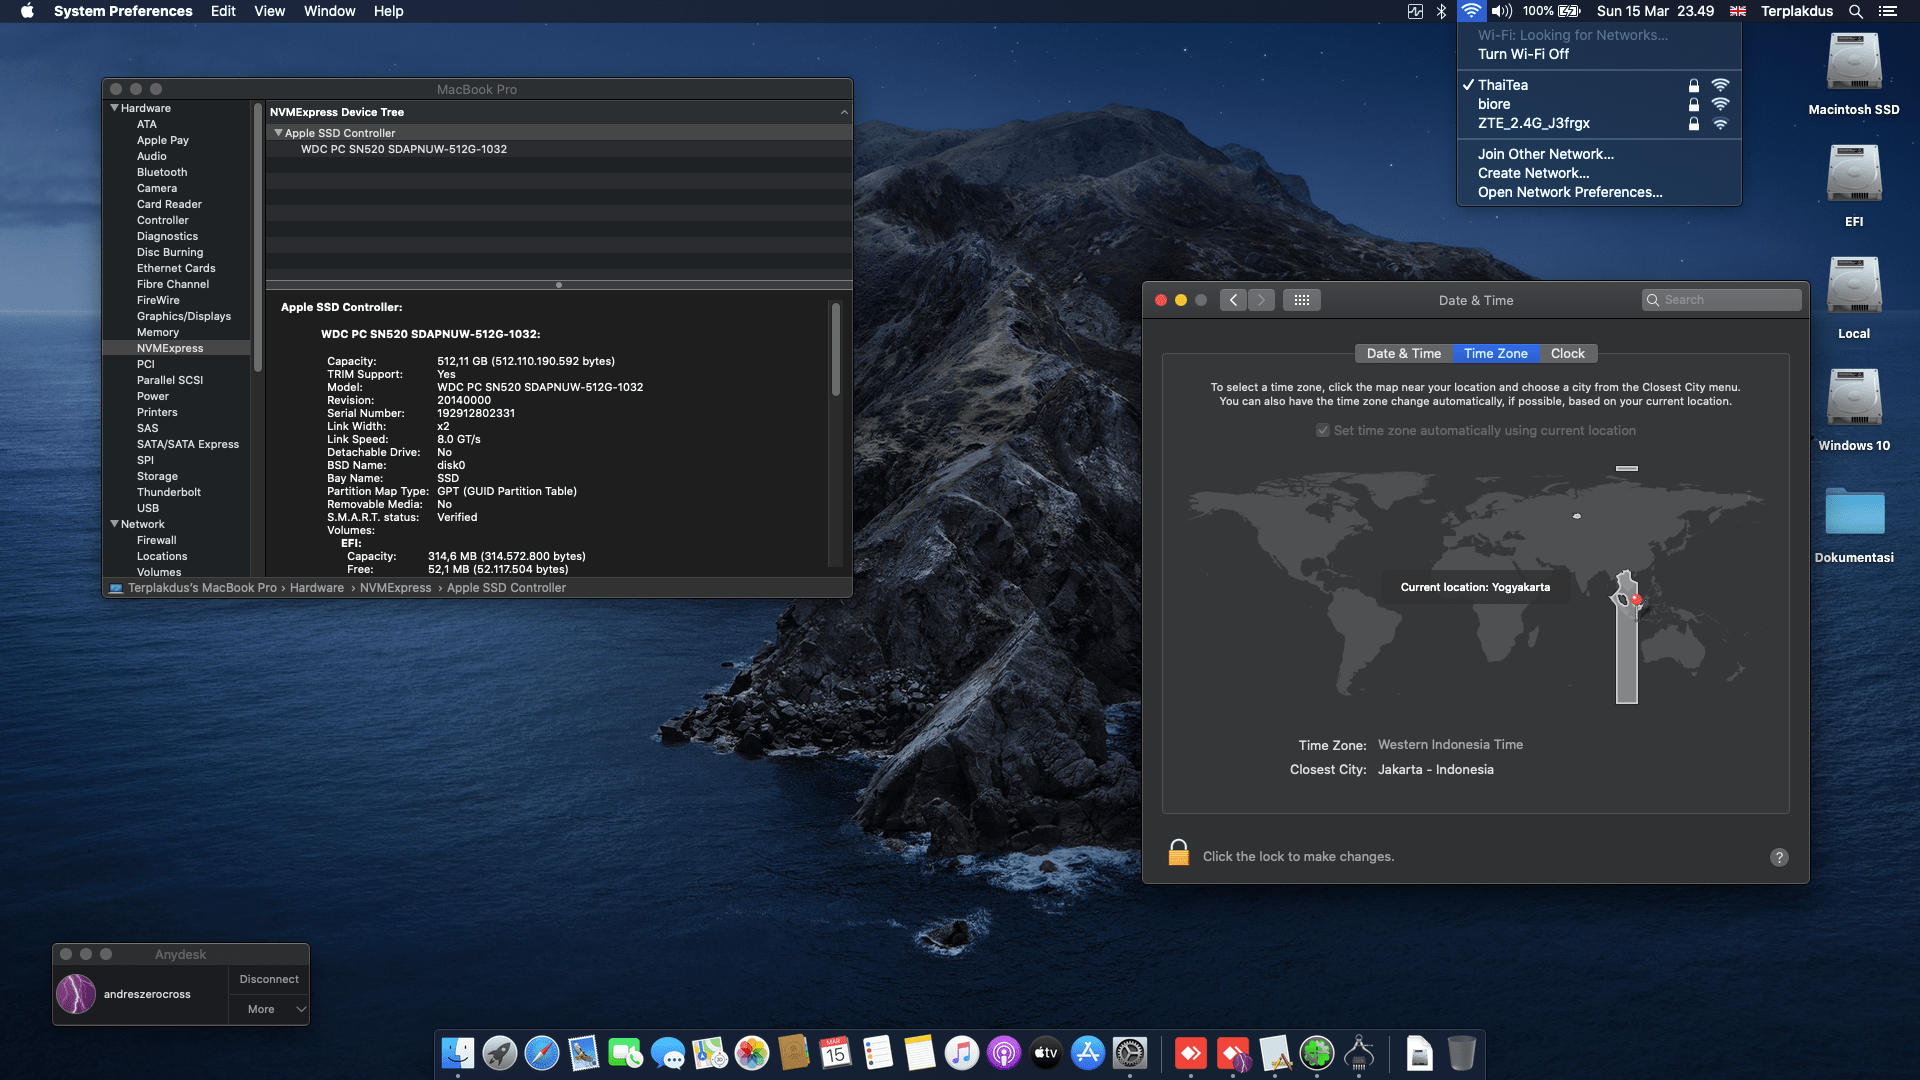This screenshot has width=1920, height=1080.
Task: Open Photos from the Dock
Action: click(752, 1053)
